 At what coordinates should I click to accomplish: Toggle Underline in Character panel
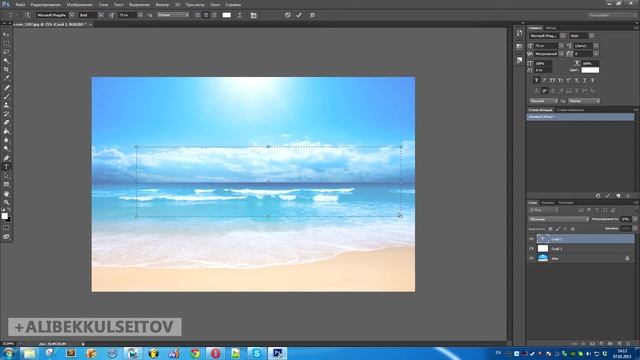click(584, 80)
